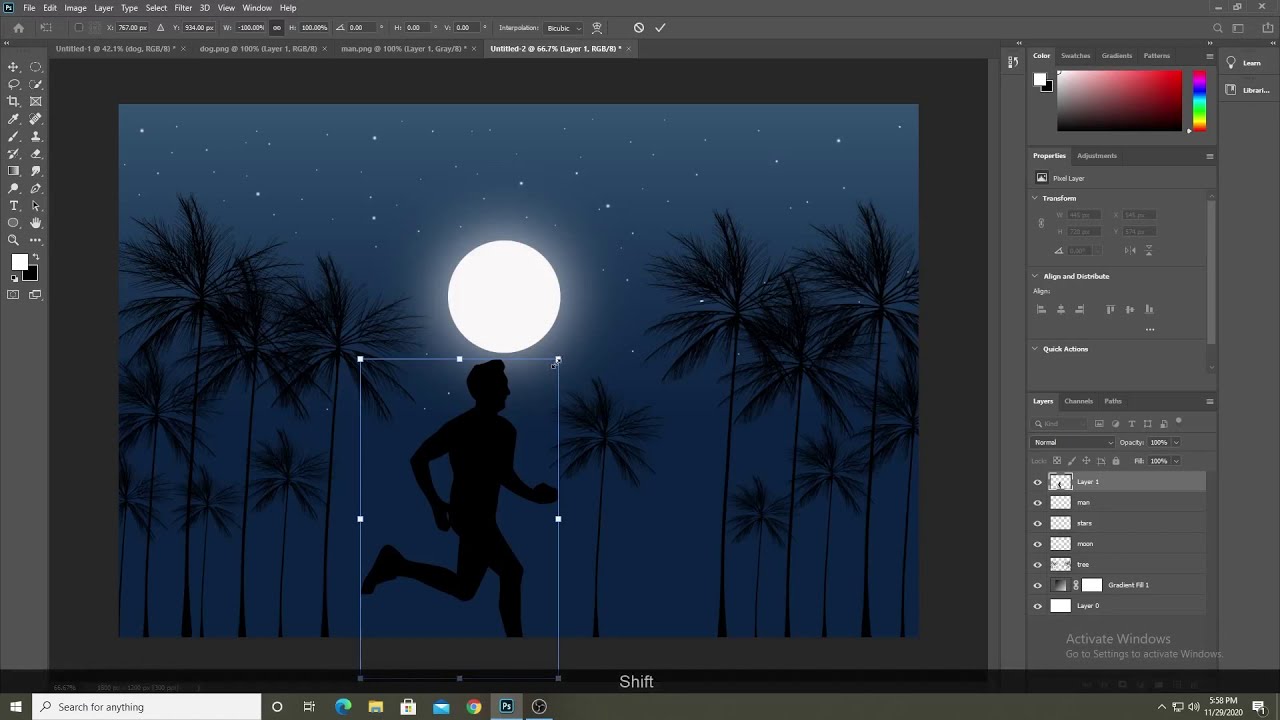
Task: Toggle the aspect ratio link
Action: pos(277,28)
